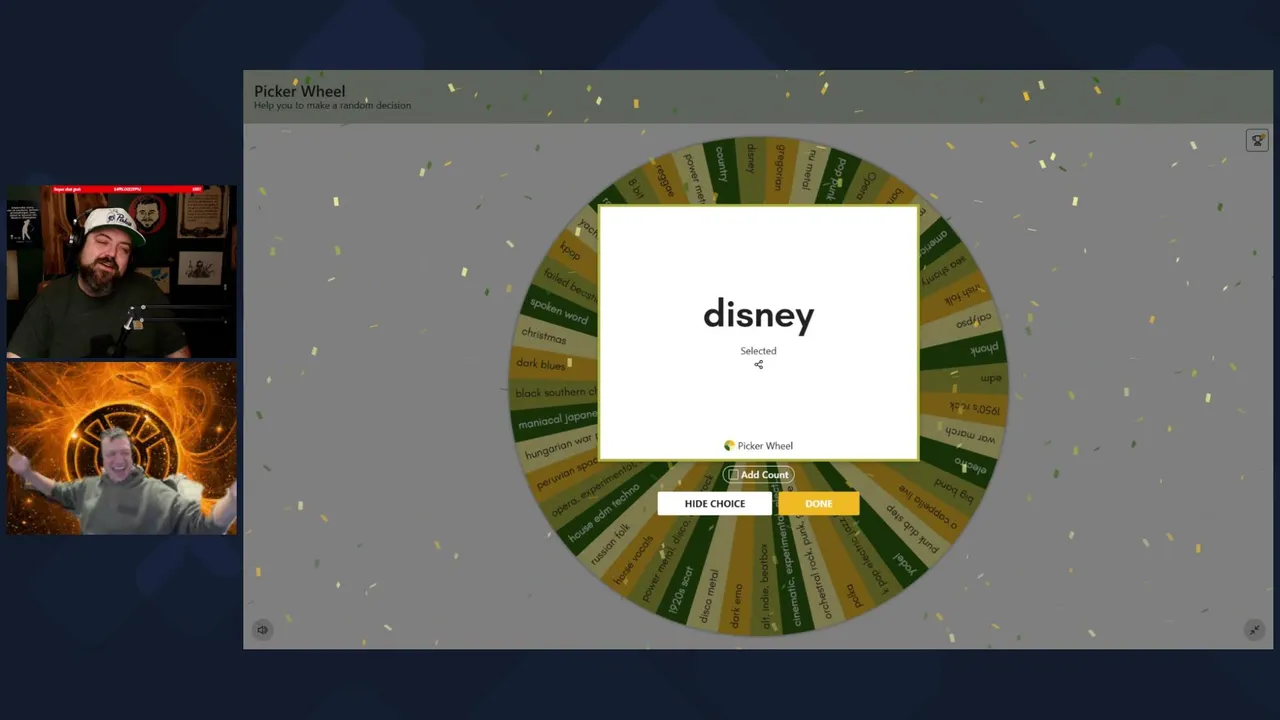Click the '8 bit' wheel segment

tap(636, 189)
